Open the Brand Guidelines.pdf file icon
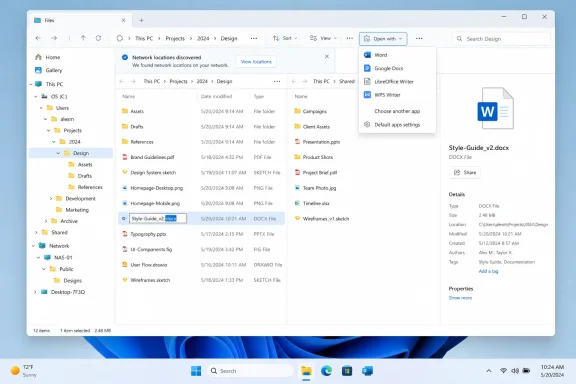Image resolution: width=576 pixels, height=384 pixels. (125, 157)
